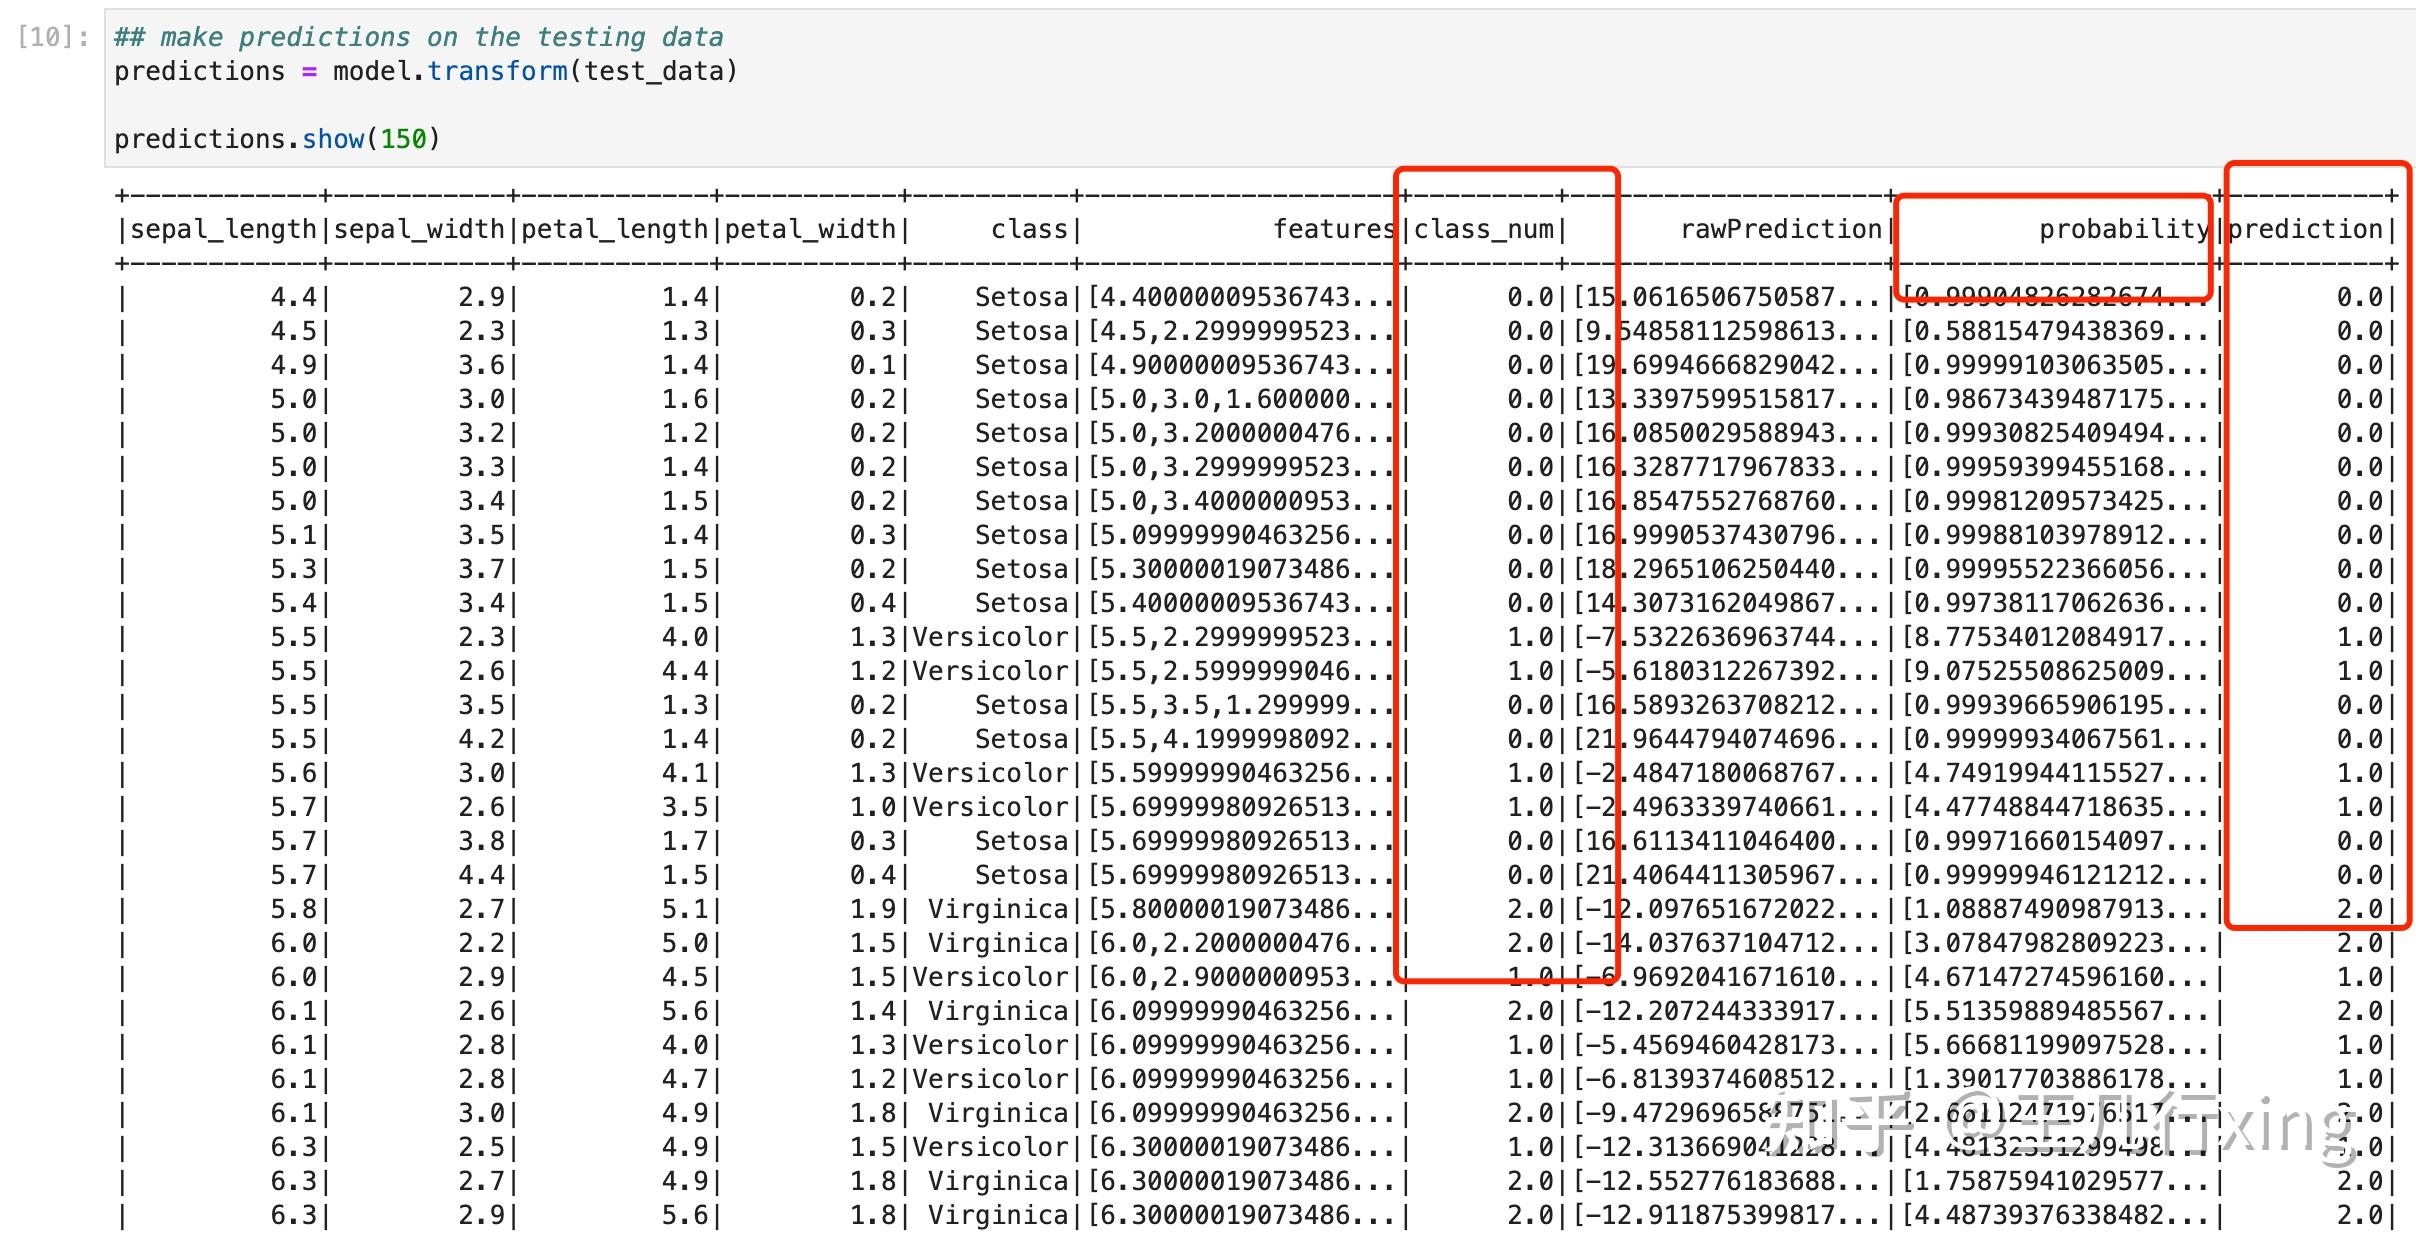The image size is (2416, 1234).
Task: Click the rawPrediction column header
Action: [1780, 229]
